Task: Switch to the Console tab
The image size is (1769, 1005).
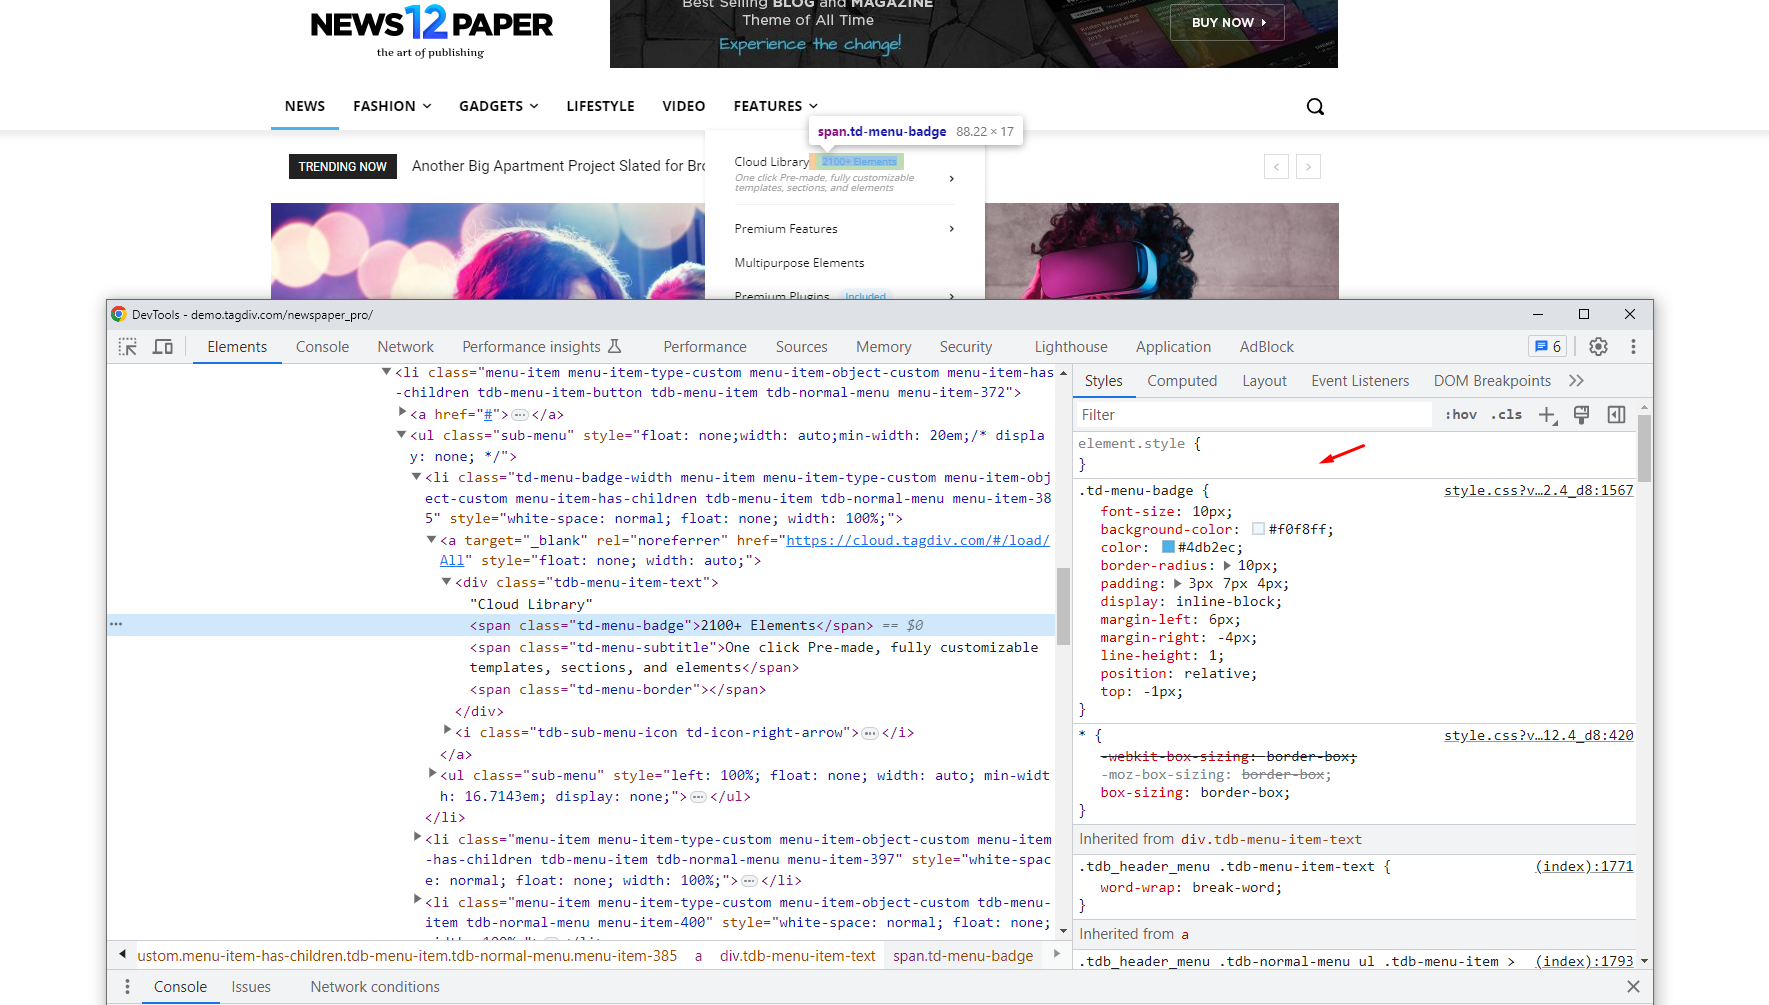Action: point(322,347)
